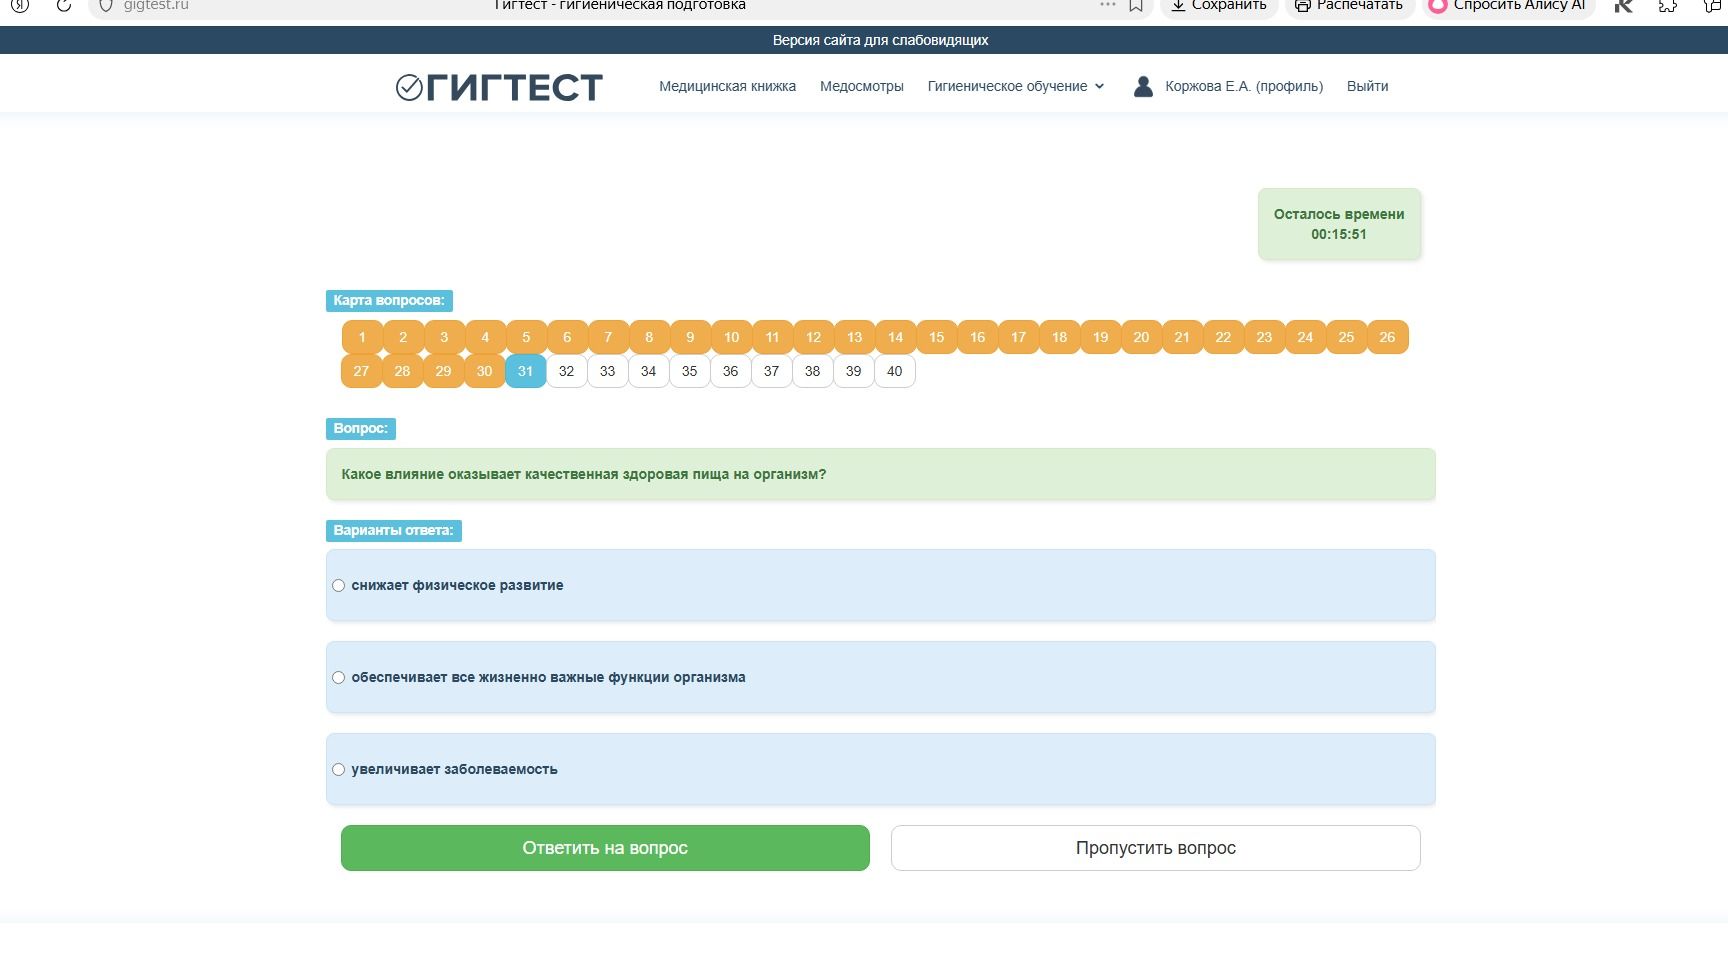The image size is (1728, 972).
Task: Click the Осталось времени timer box
Action: [x=1339, y=224]
